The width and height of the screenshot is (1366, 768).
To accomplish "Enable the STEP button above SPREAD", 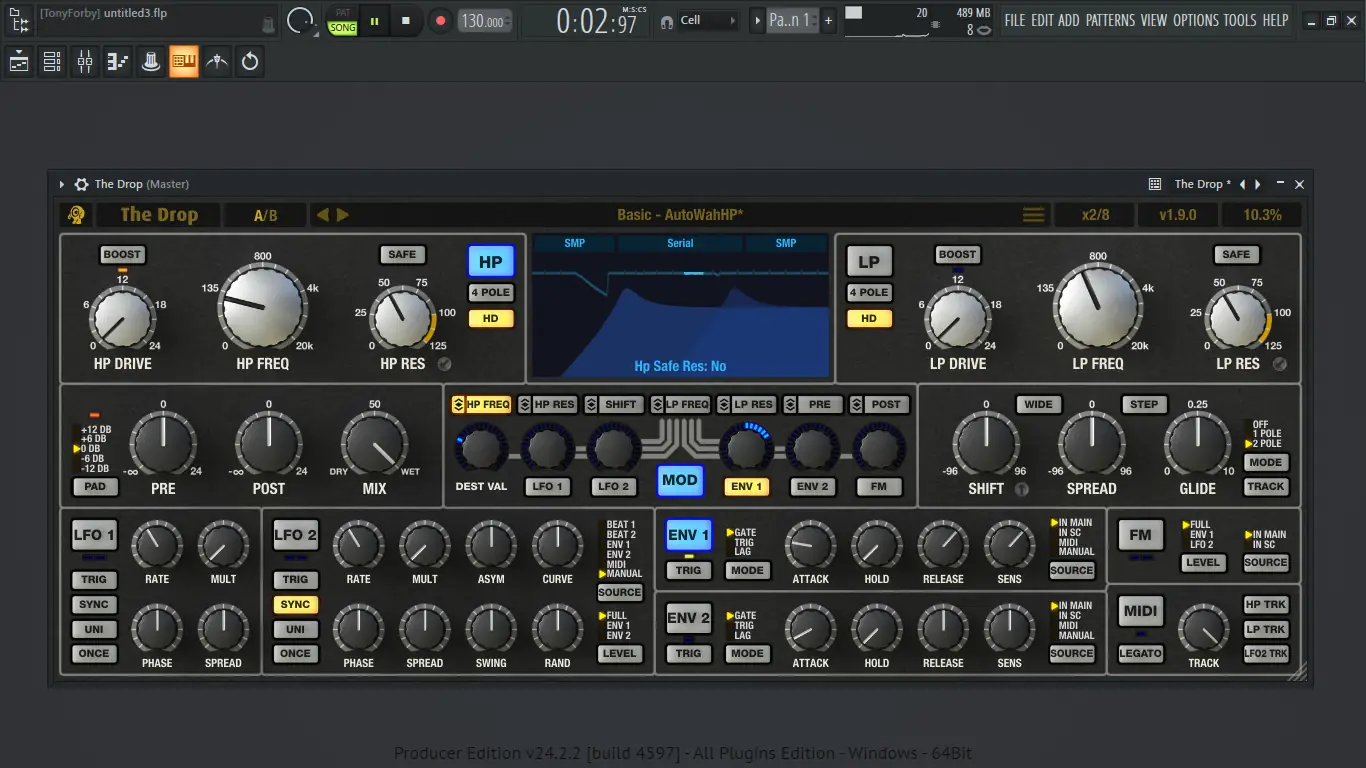I will pos(1144,404).
